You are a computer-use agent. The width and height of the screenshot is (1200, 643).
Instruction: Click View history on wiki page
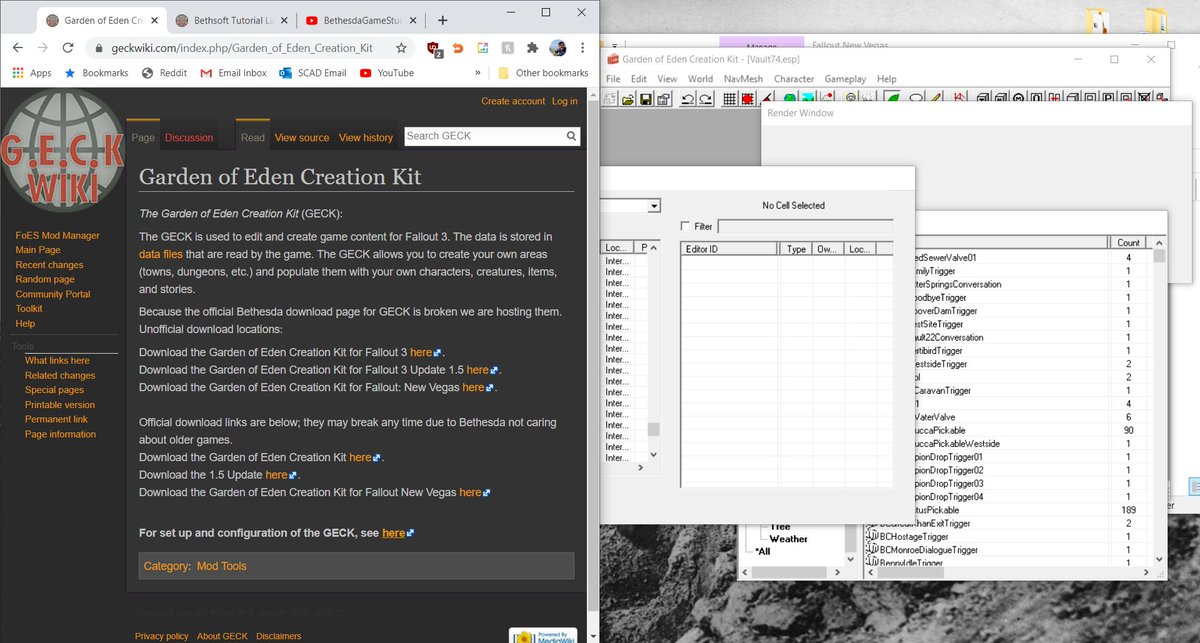pos(366,138)
